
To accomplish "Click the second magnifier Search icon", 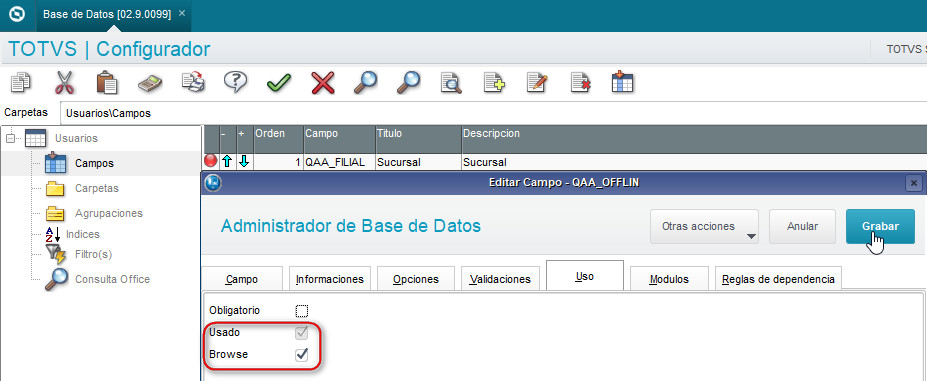I will tap(408, 82).
